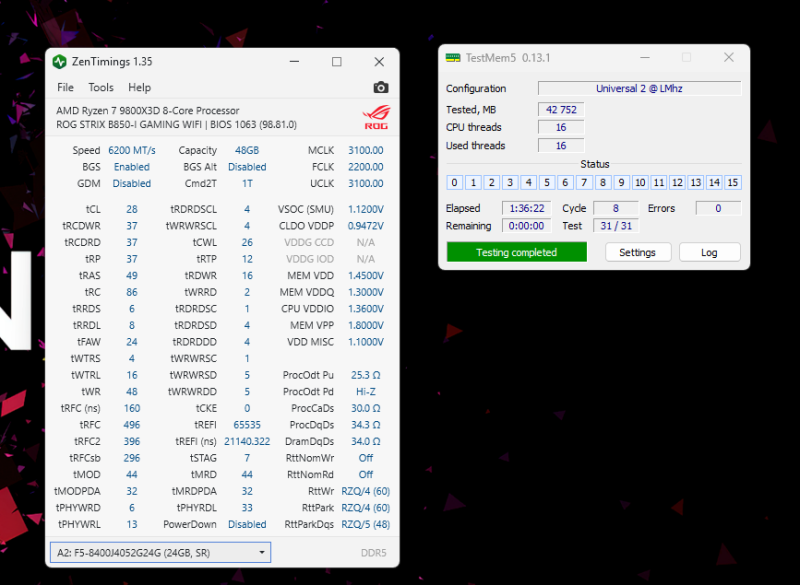Click thread status box 1
The height and width of the screenshot is (585, 800).
tap(473, 183)
